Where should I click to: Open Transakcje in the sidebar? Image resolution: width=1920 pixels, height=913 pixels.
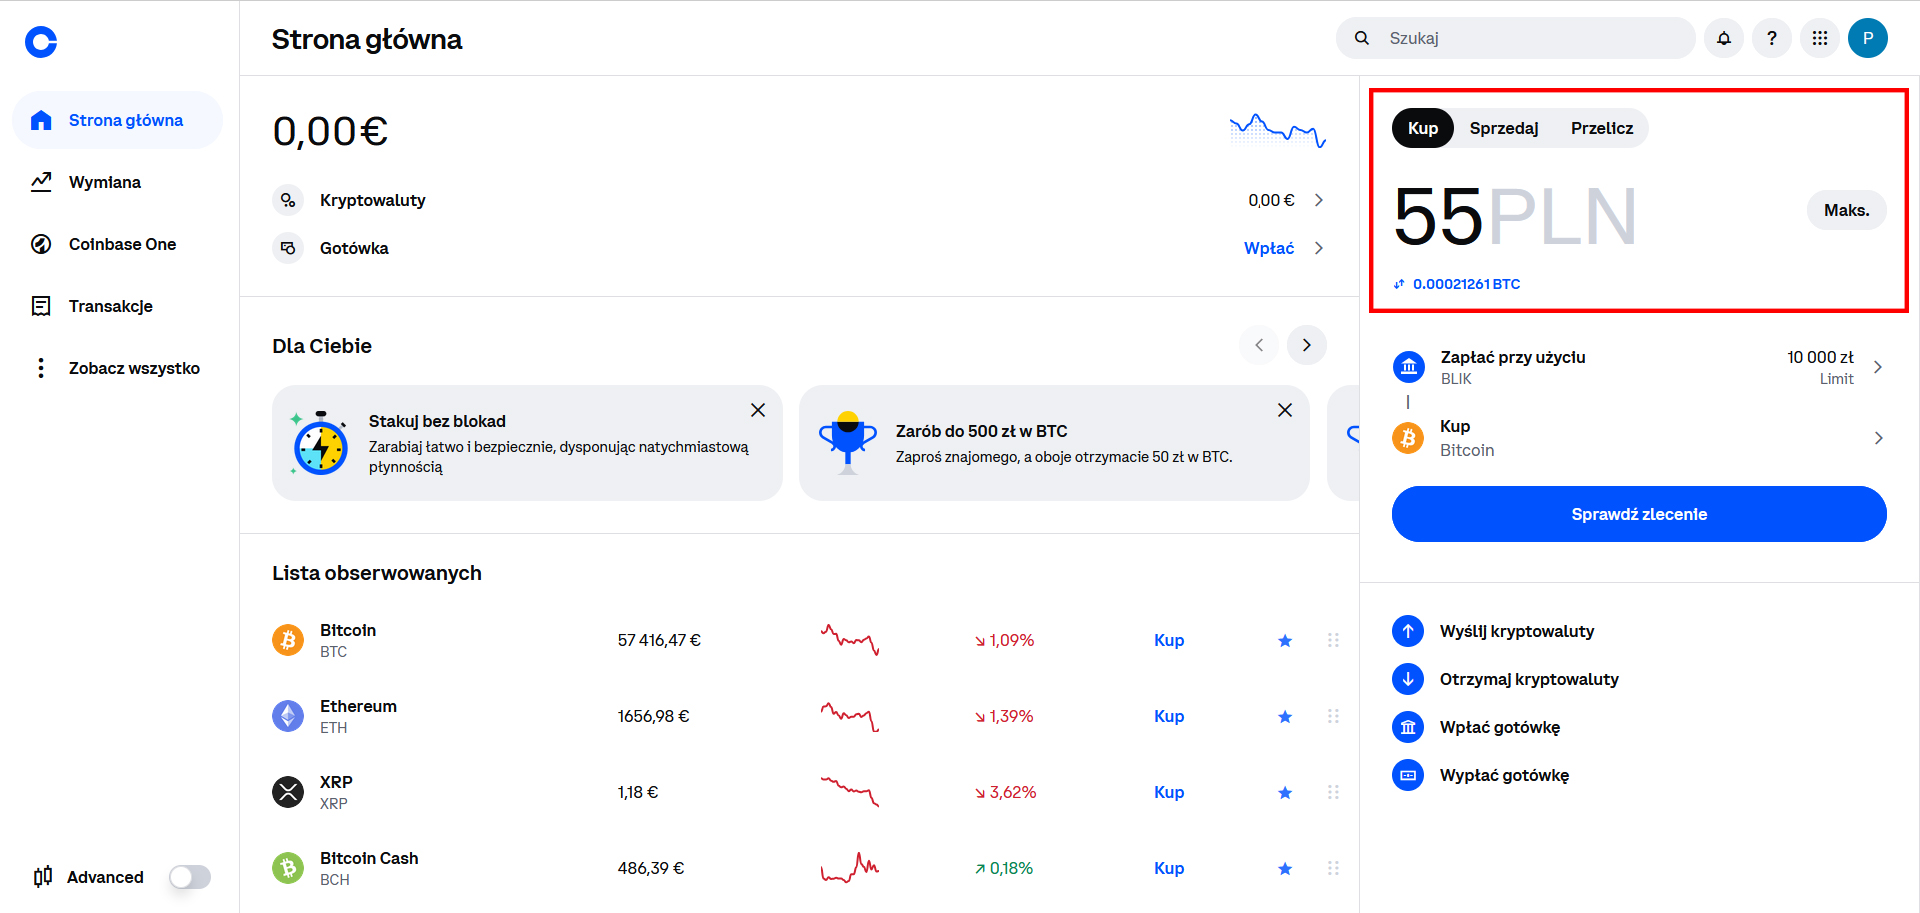(x=110, y=306)
